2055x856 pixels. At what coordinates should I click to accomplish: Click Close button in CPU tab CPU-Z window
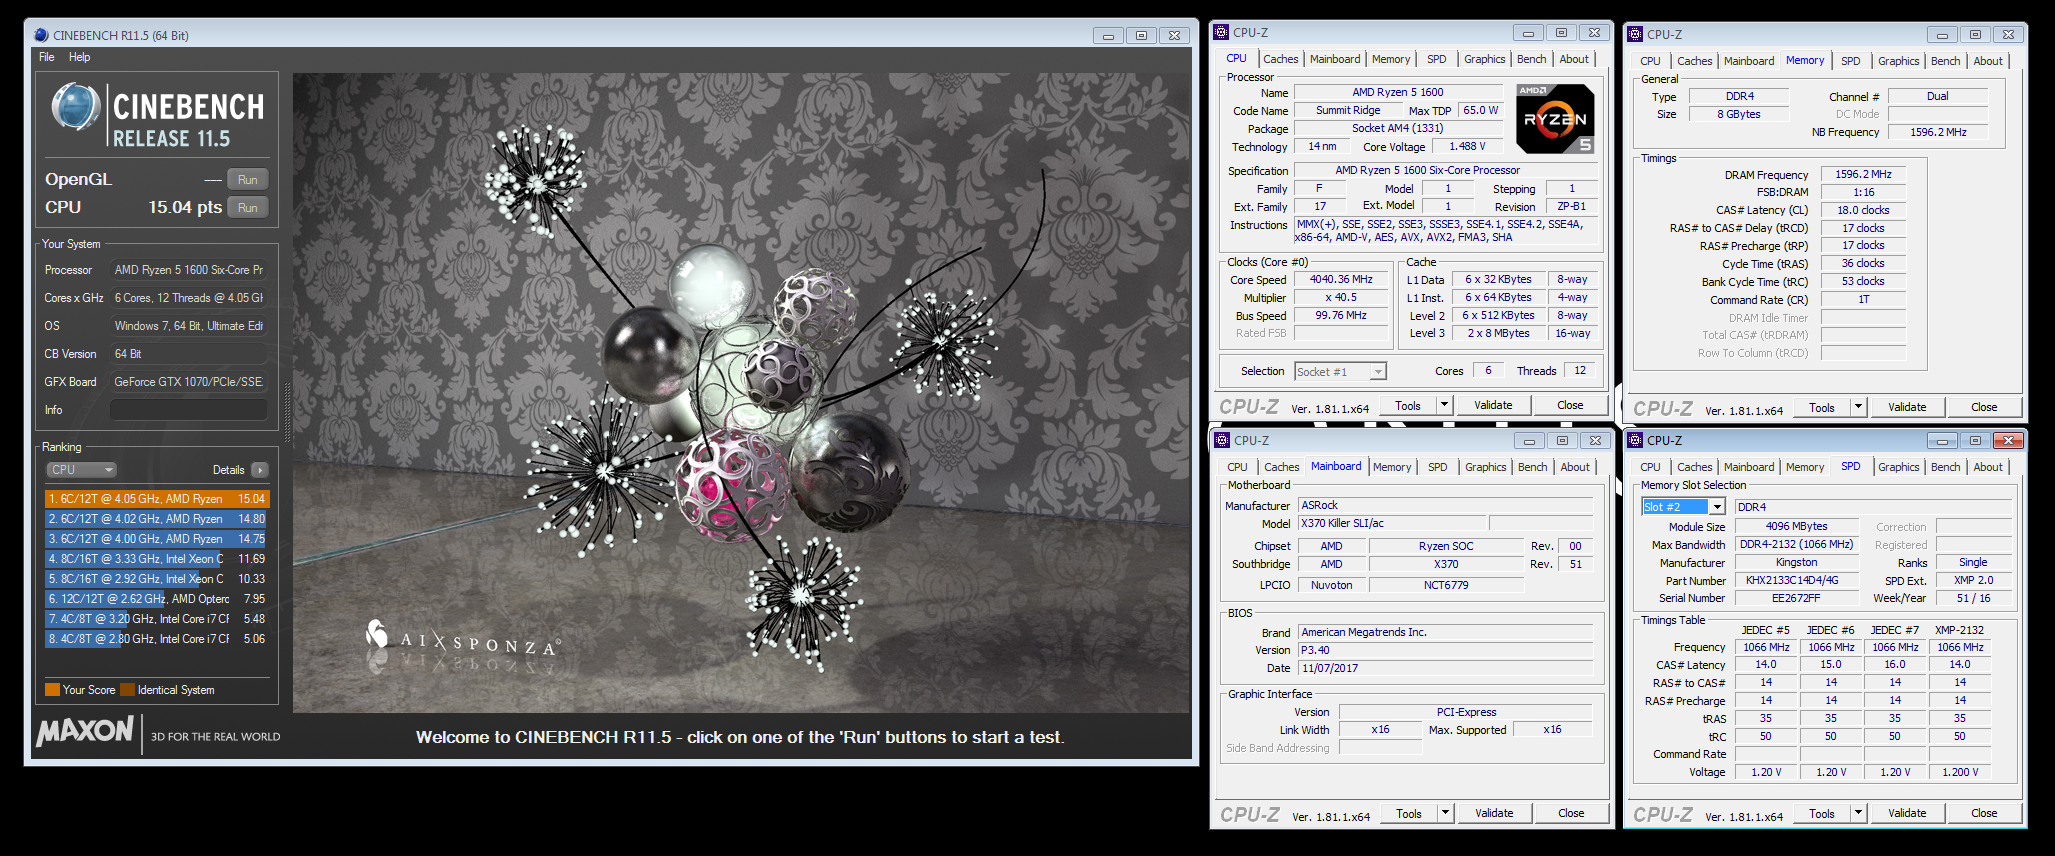[1570, 405]
